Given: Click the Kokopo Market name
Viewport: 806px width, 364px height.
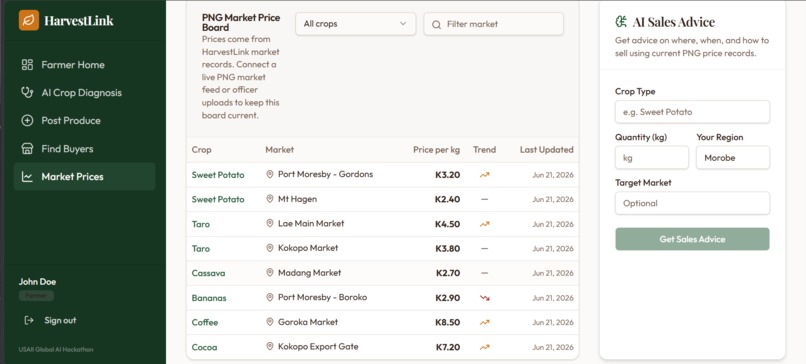Looking at the screenshot, I should (308, 248).
